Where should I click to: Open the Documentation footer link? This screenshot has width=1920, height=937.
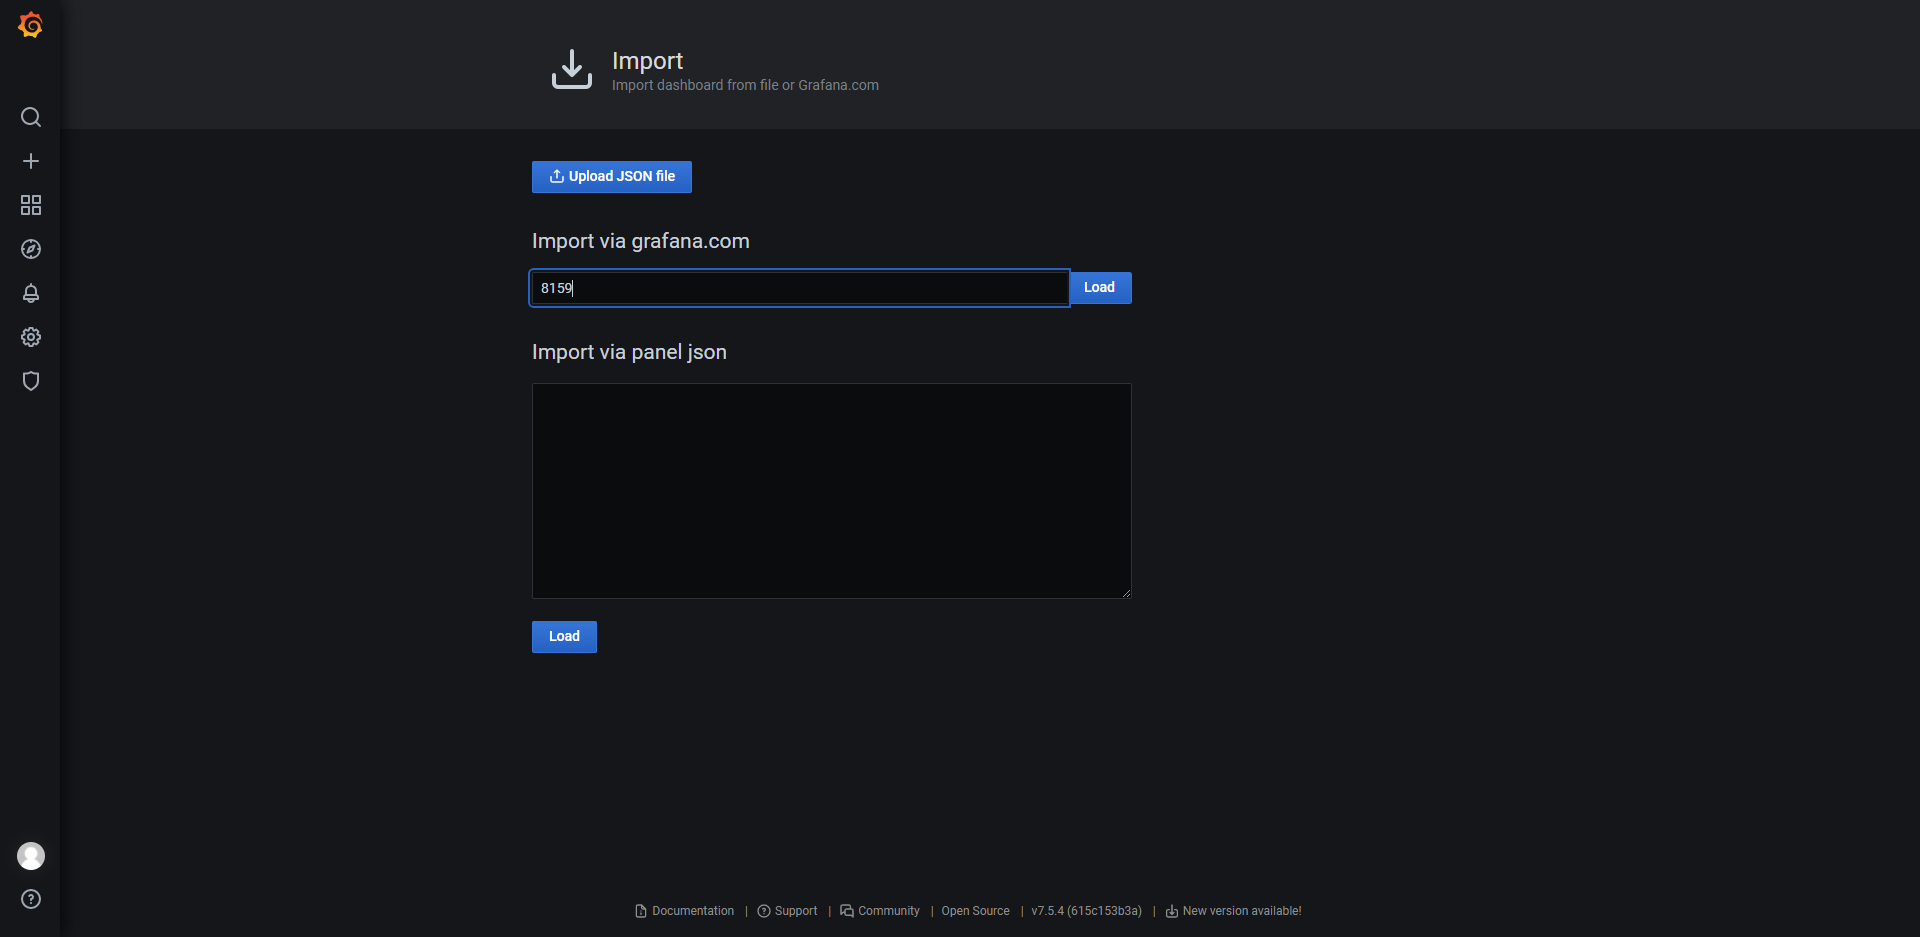[685, 911]
